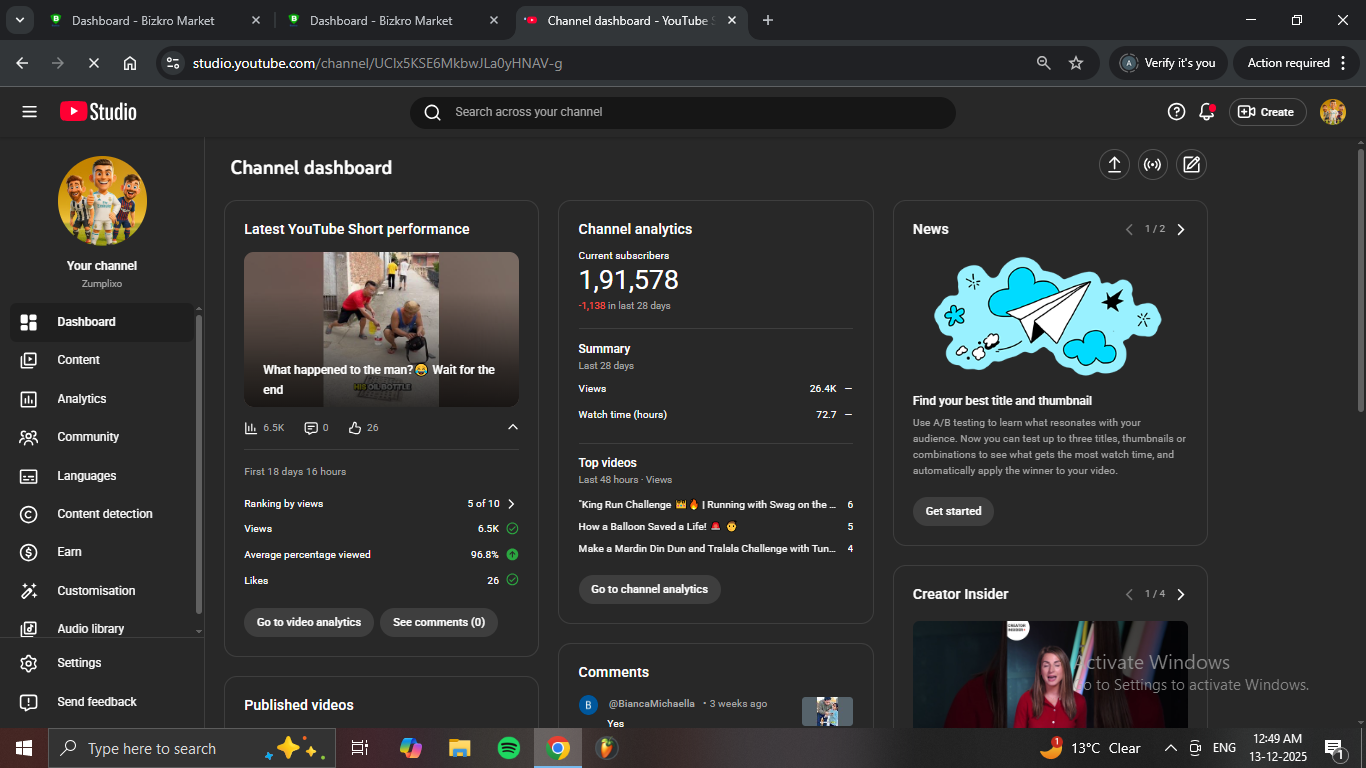Click the Go live broadcast icon
This screenshot has width=1366, height=768.
(x=1153, y=165)
